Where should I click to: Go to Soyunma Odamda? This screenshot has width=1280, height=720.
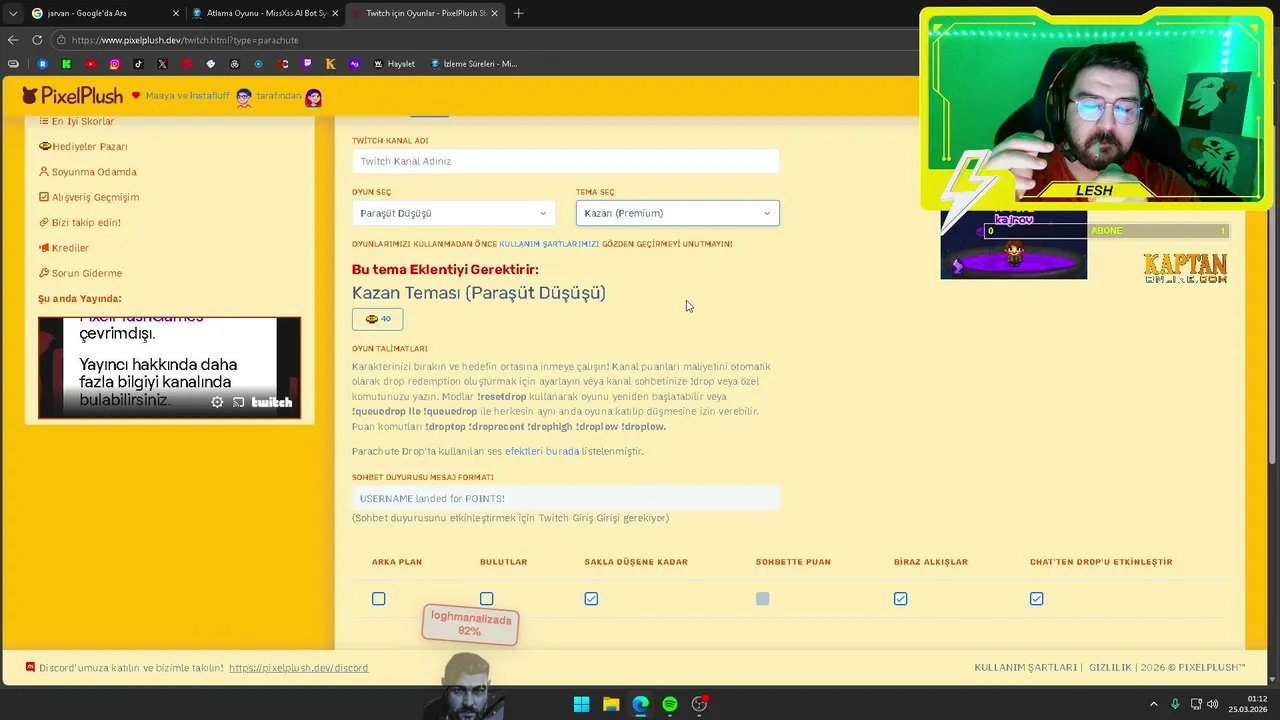coord(87,172)
